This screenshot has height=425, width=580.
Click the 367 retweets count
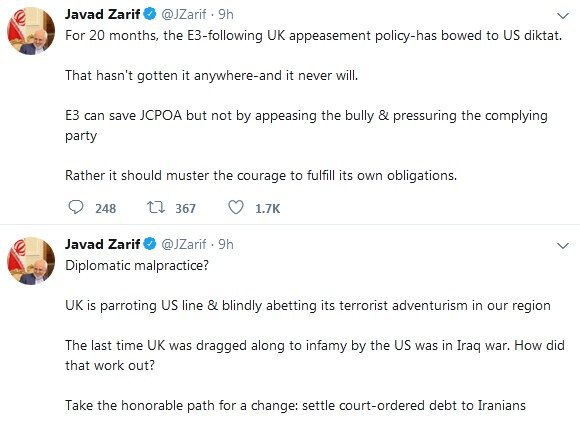(x=185, y=209)
